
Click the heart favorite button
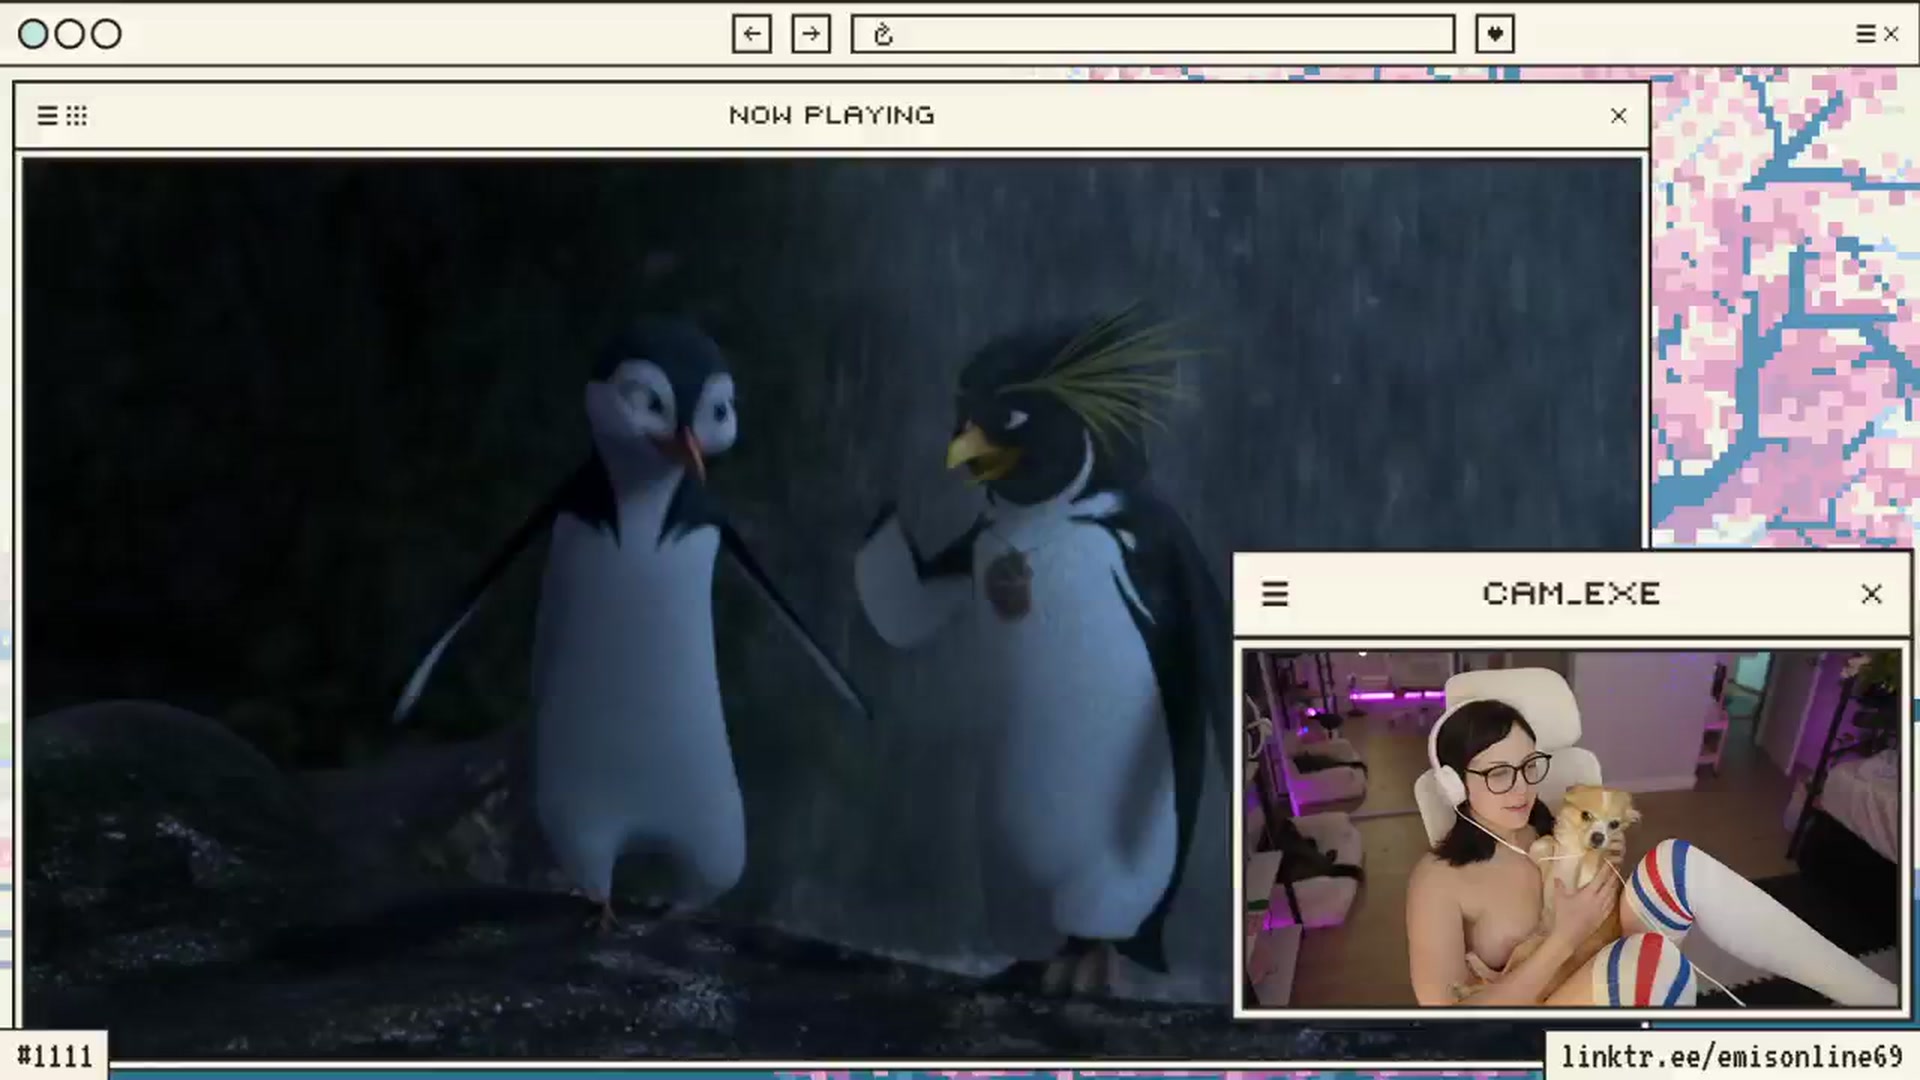(1495, 34)
